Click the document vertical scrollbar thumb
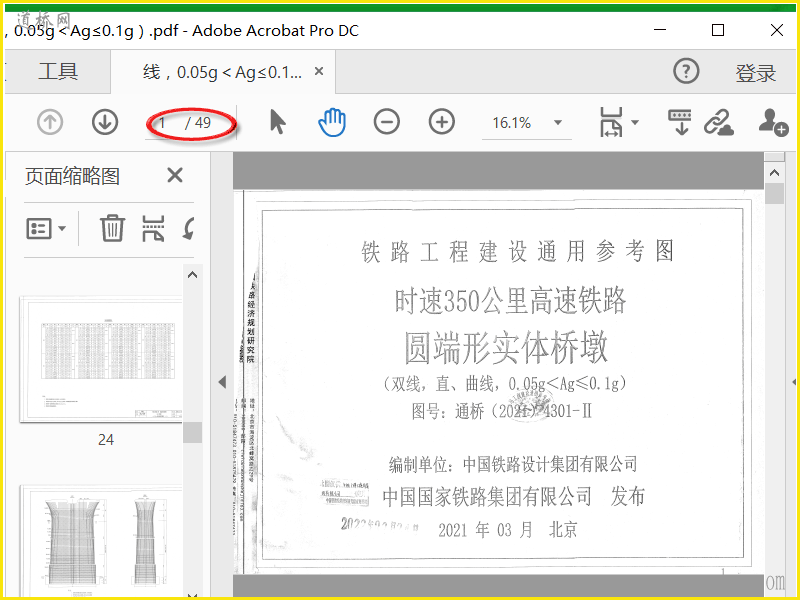The height and width of the screenshot is (600, 800). pyautogui.click(x=774, y=194)
